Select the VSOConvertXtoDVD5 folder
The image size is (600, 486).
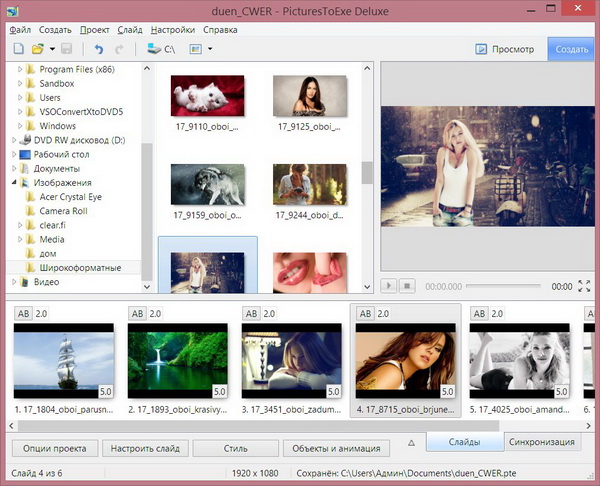click(81, 112)
